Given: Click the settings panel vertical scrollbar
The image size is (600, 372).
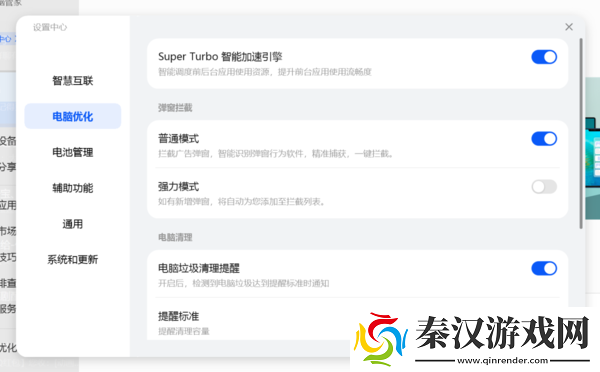Looking at the screenshot, I should [581, 133].
